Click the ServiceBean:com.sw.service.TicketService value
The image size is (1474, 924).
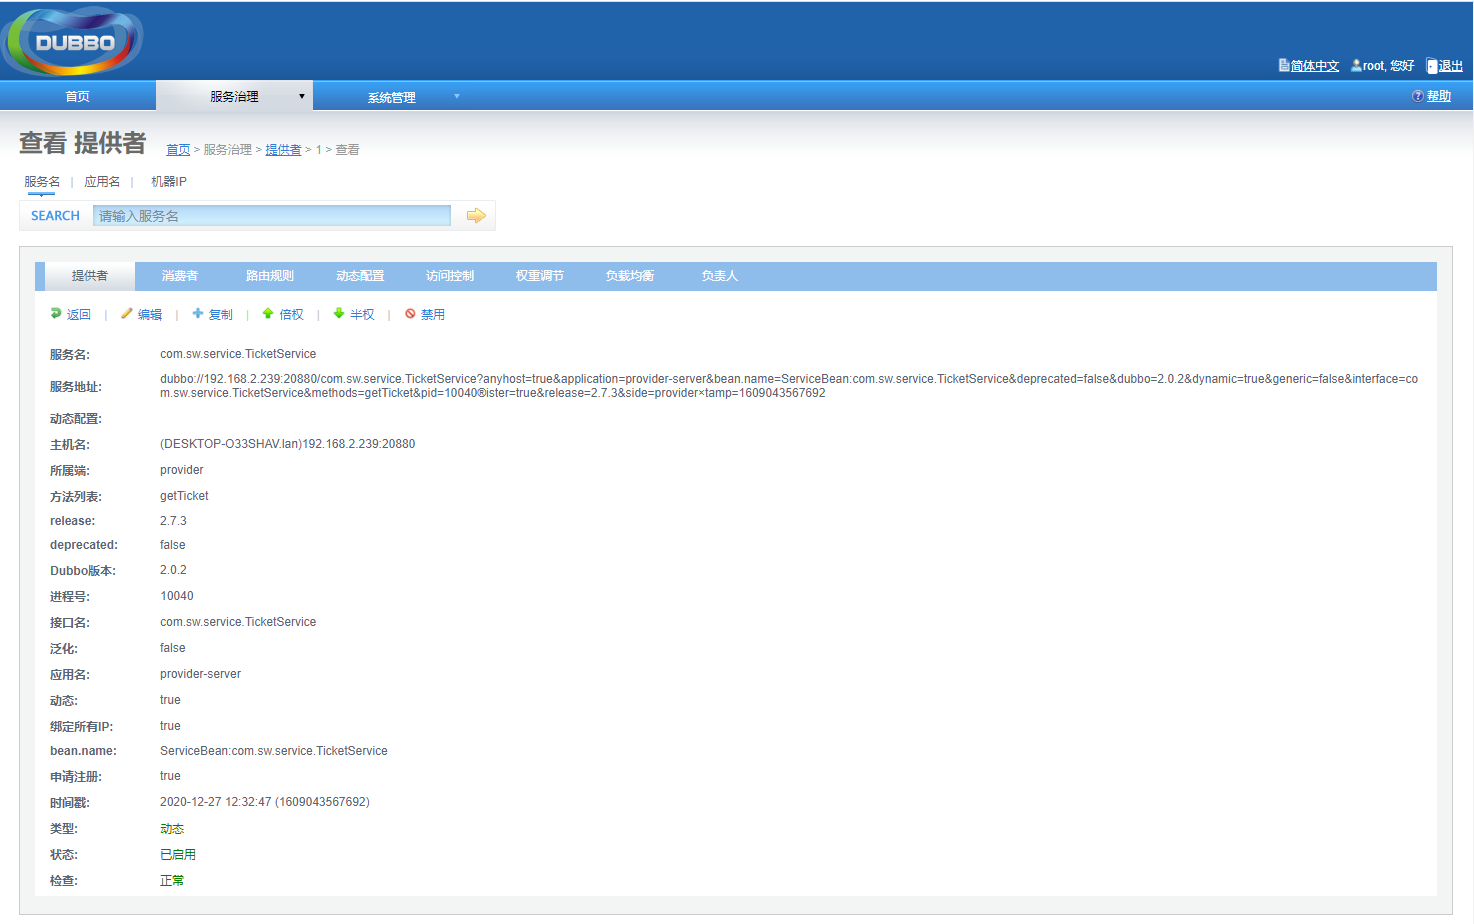point(274,751)
